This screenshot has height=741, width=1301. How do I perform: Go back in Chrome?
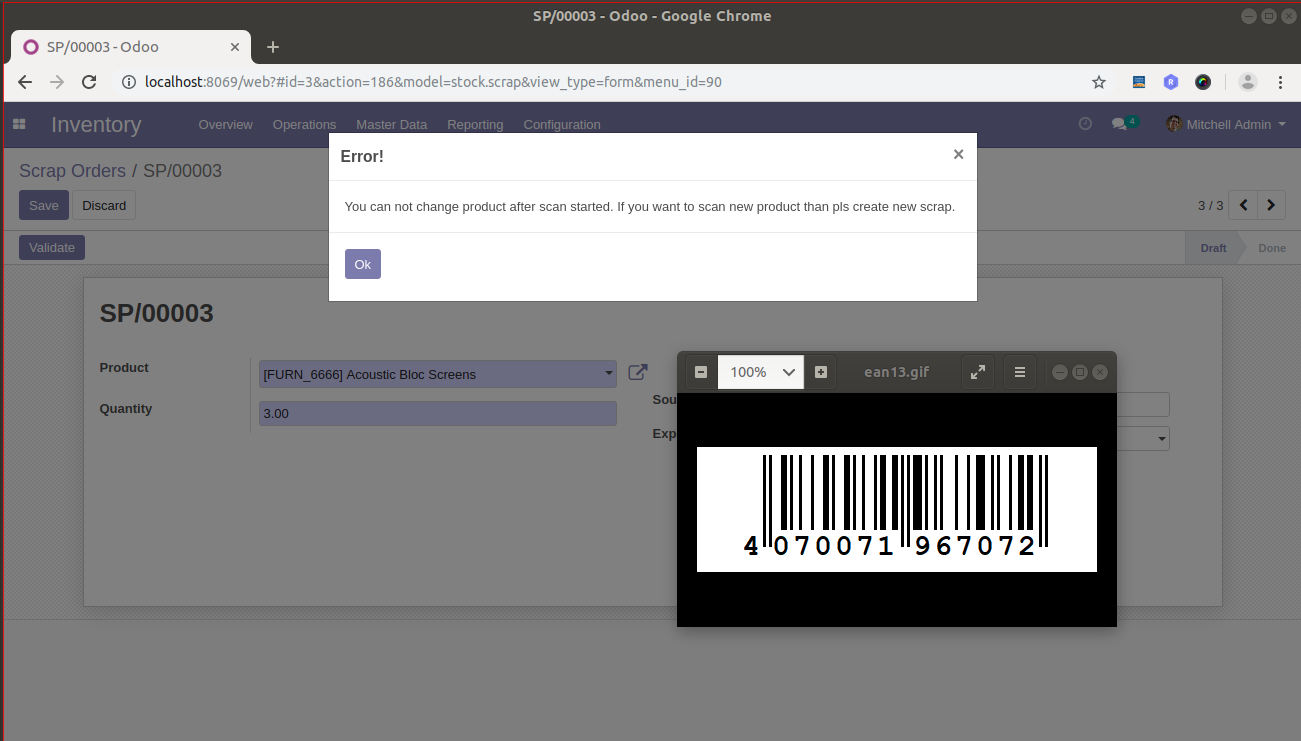click(26, 82)
